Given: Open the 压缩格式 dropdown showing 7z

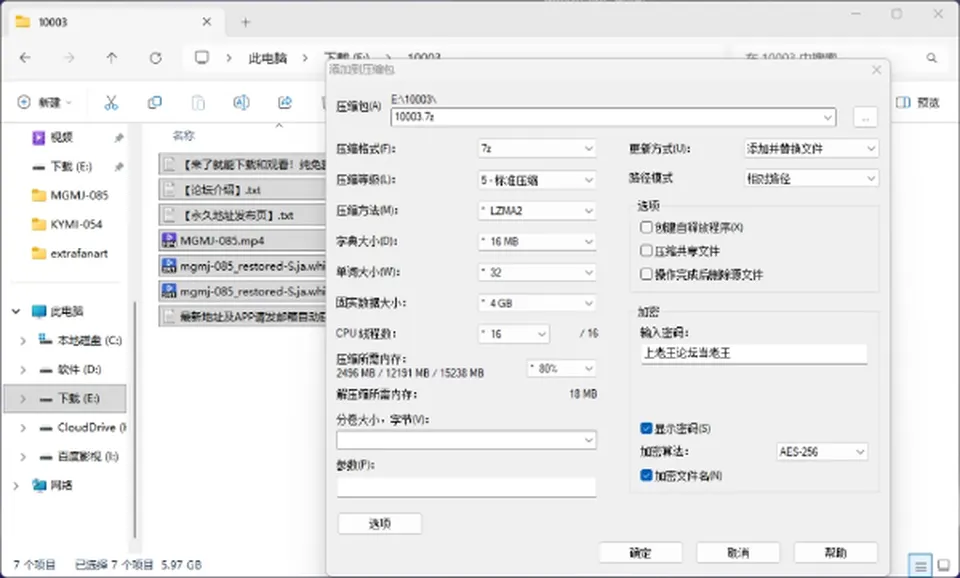Looking at the screenshot, I should tap(536, 148).
